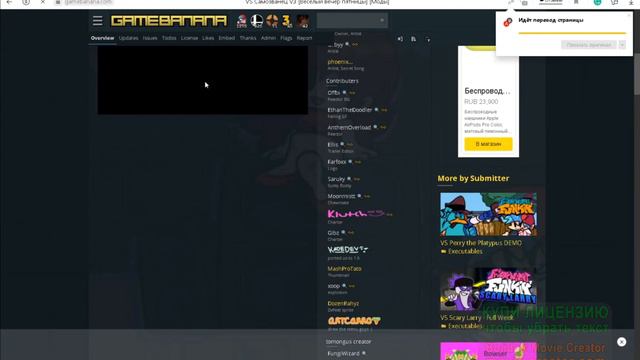The height and width of the screenshot is (360, 640).
Task: Switch to the Likes tab
Action: point(208,38)
